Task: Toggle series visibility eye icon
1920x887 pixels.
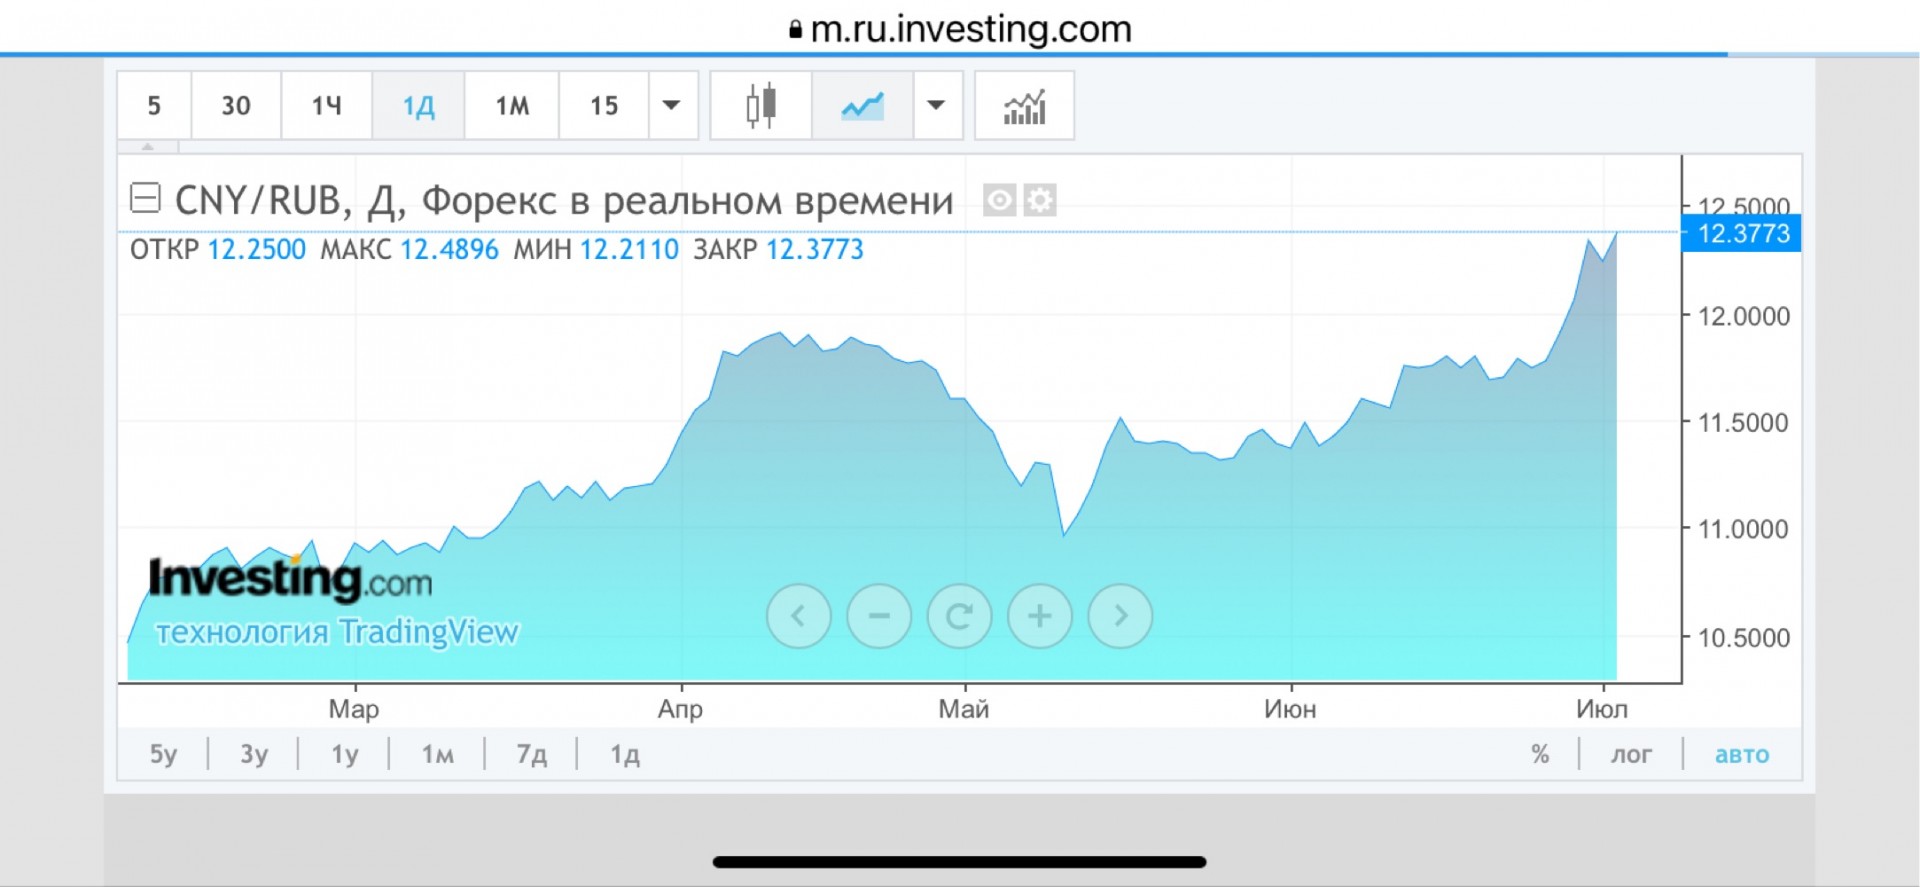Action: [x=999, y=201]
